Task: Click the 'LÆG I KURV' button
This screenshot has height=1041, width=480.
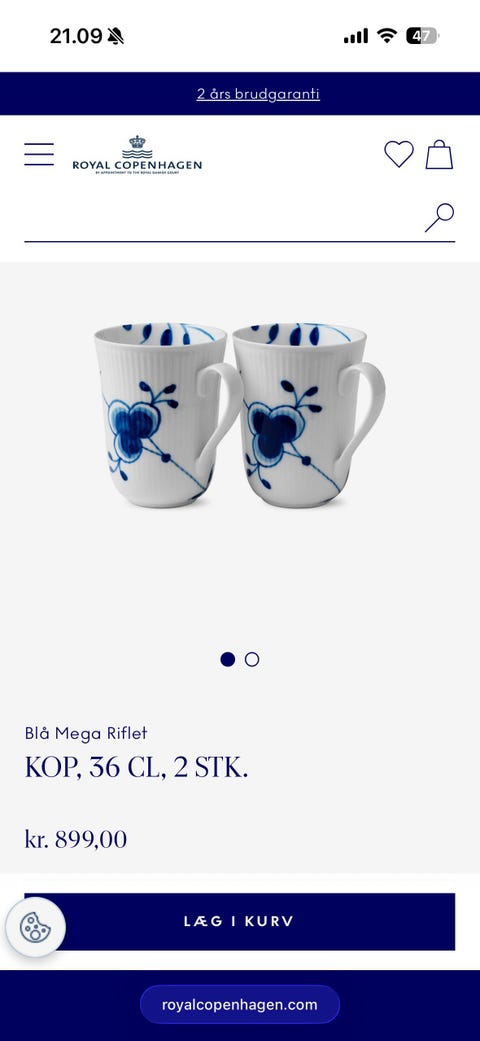Action: point(240,921)
